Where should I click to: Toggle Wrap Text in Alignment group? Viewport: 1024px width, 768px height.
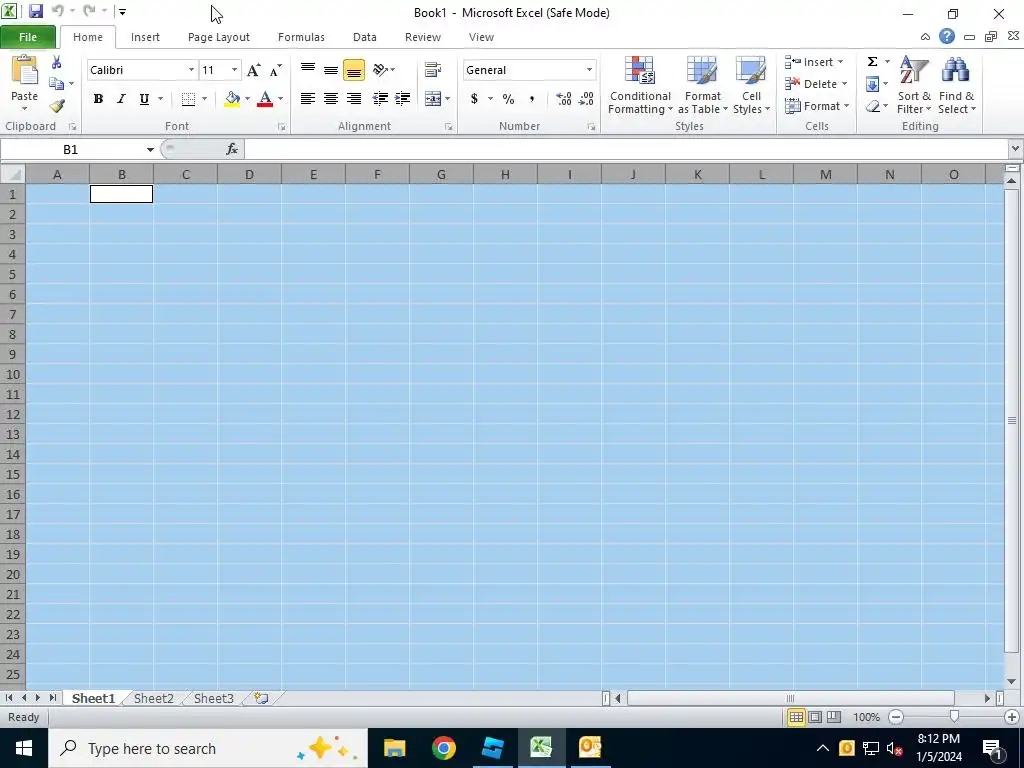432,70
